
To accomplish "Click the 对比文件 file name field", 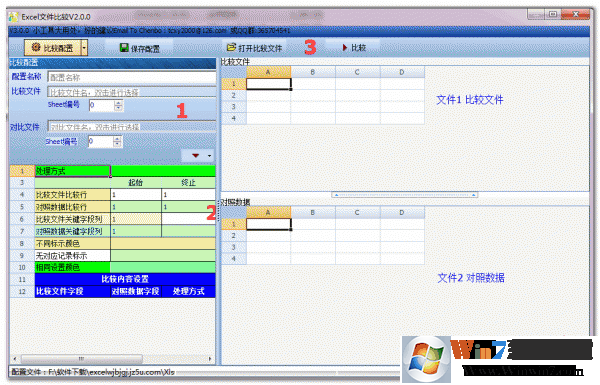I will coord(132,126).
